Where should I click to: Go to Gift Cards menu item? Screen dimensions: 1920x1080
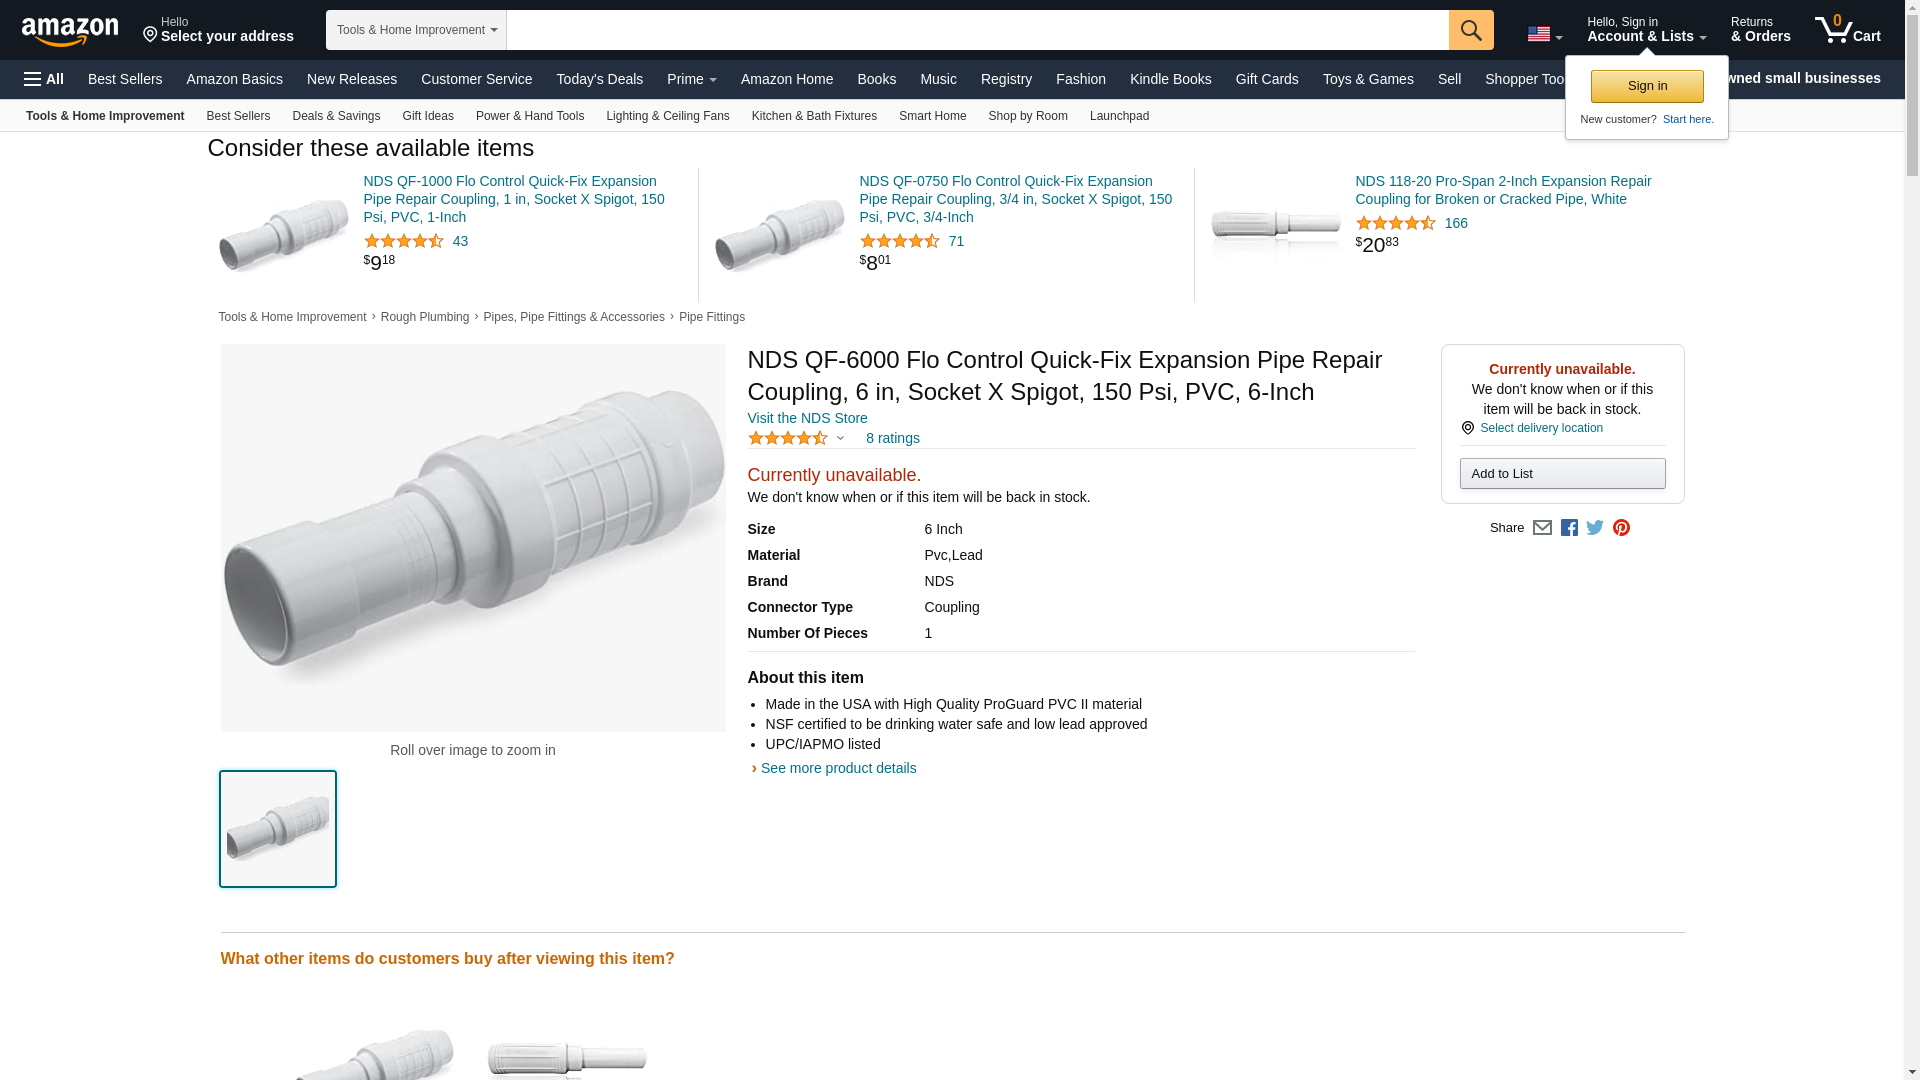(x=1266, y=79)
